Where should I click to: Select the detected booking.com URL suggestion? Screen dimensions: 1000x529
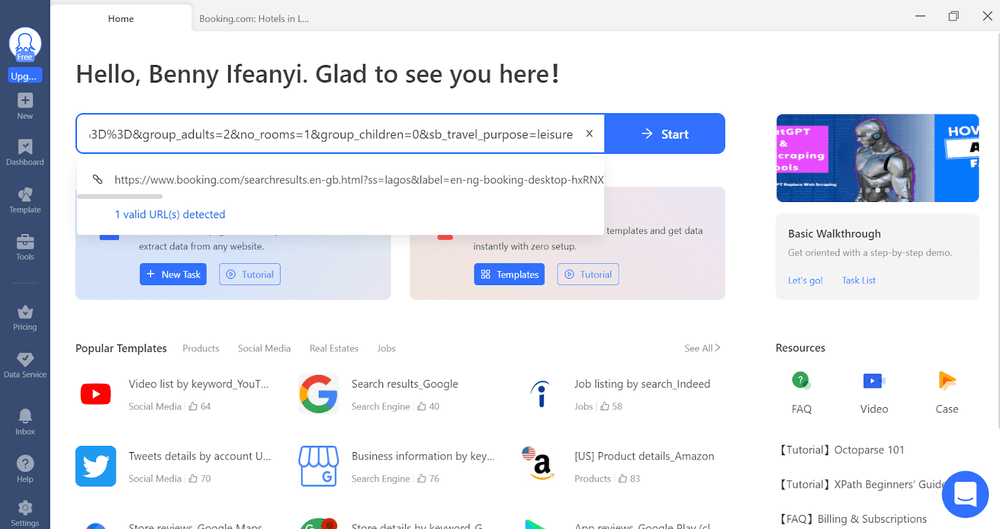[x=359, y=180]
